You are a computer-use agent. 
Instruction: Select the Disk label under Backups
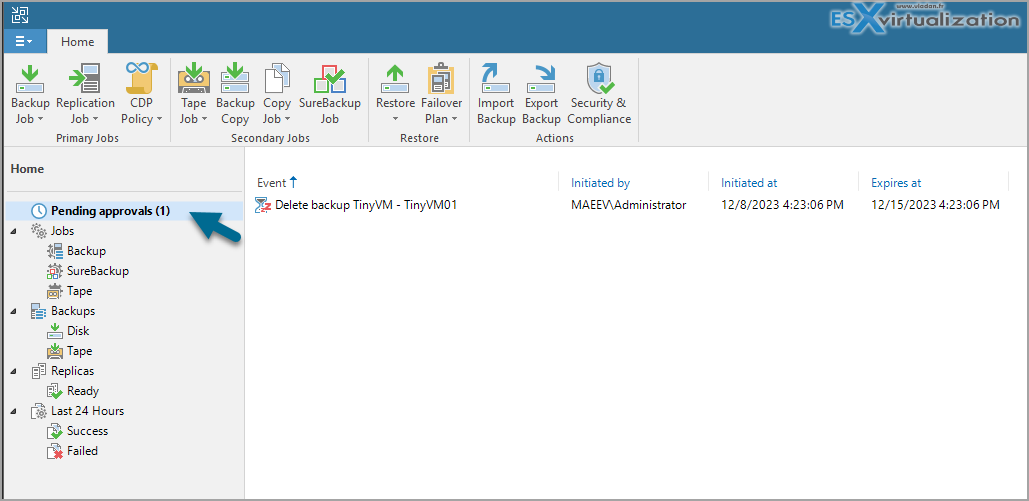point(78,331)
